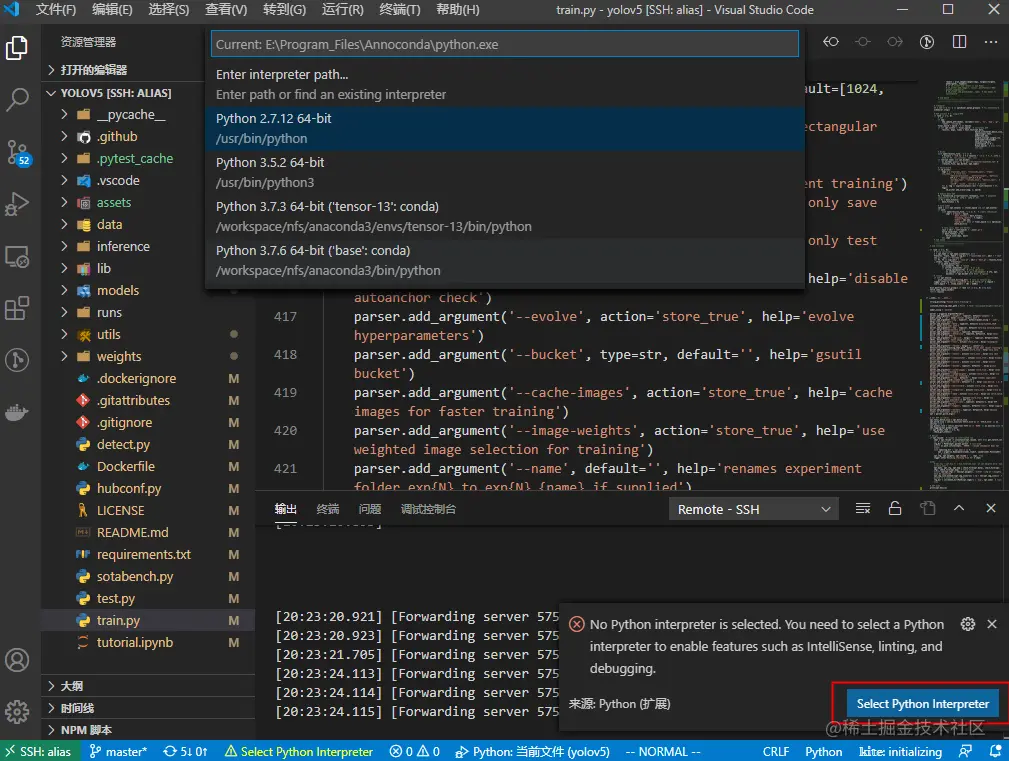Open the Remote - SSH output channel dropdown
The height and width of the screenshot is (761, 1009).
click(x=755, y=509)
